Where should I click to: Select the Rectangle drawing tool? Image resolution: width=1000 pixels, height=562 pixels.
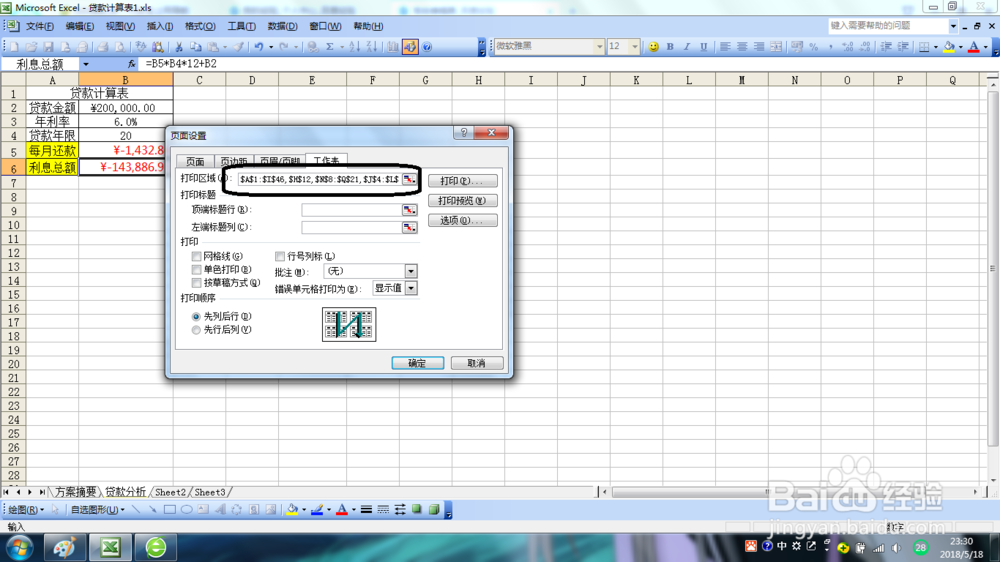point(170,510)
